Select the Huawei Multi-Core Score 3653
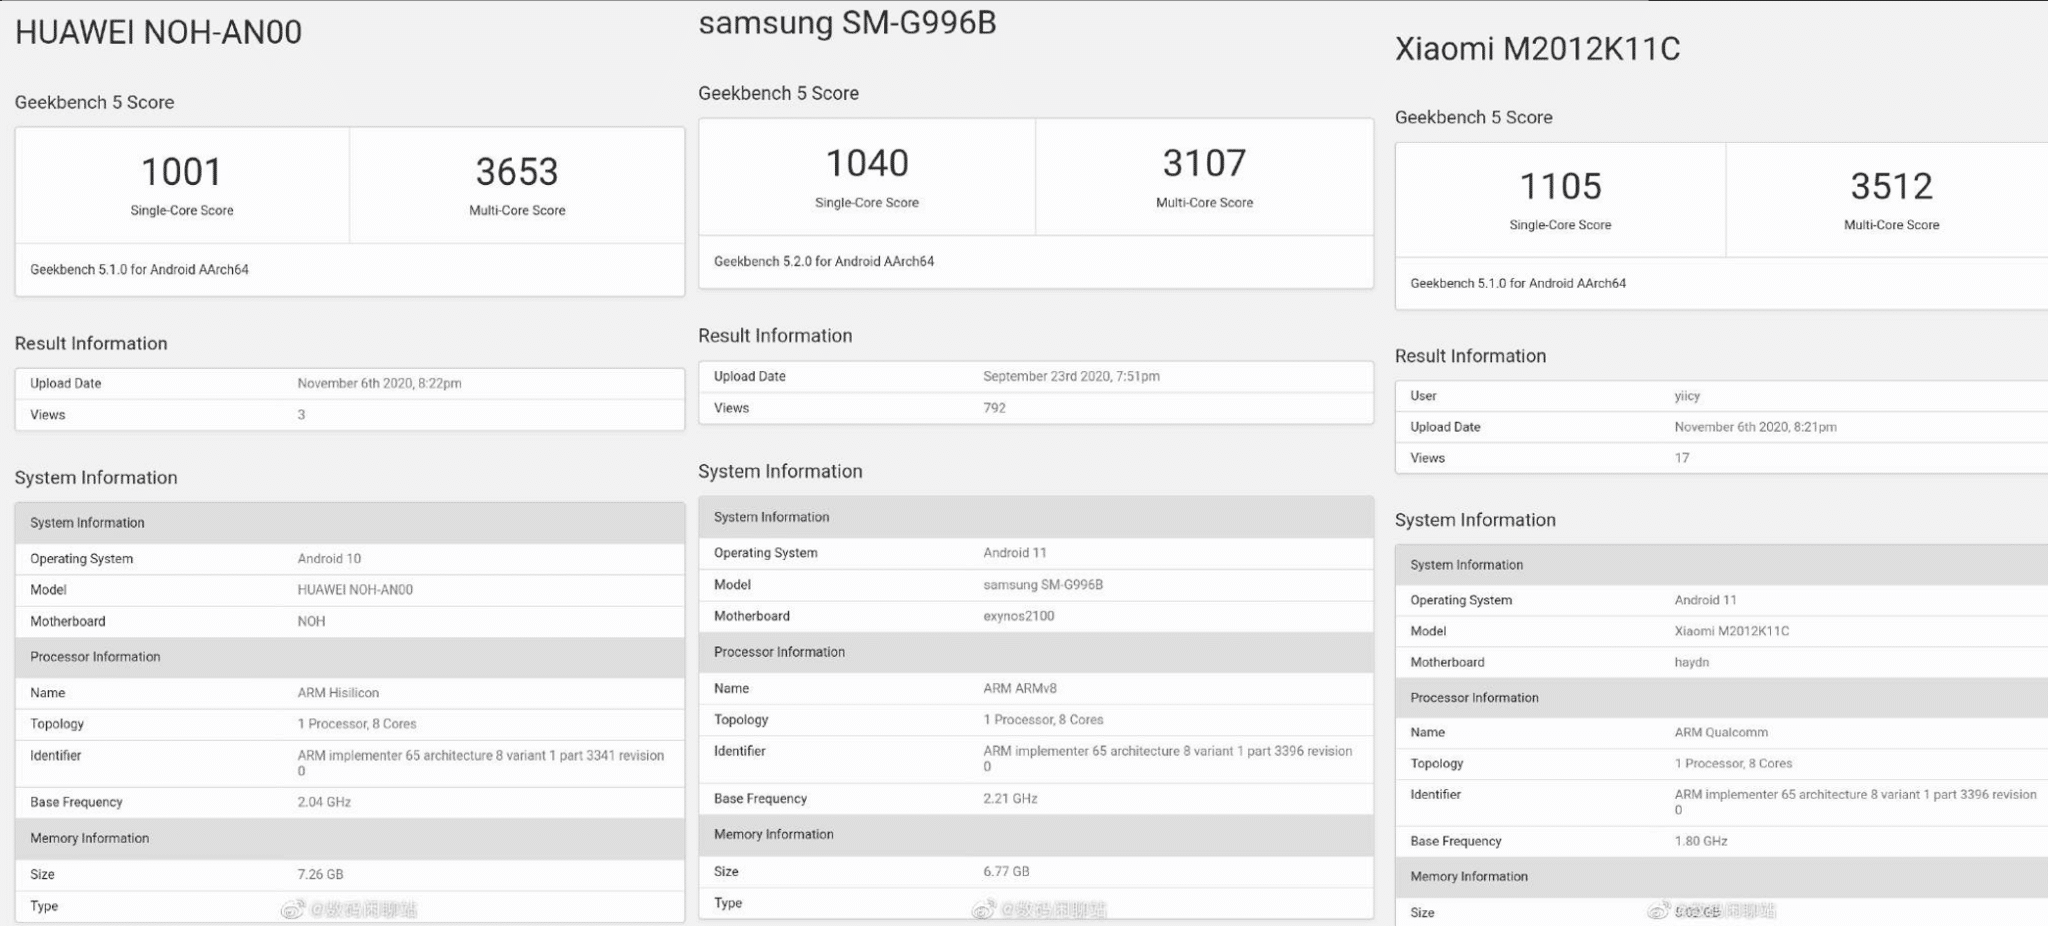Image resolution: width=2048 pixels, height=926 pixels. pyautogui.click(x=514, y=172)
